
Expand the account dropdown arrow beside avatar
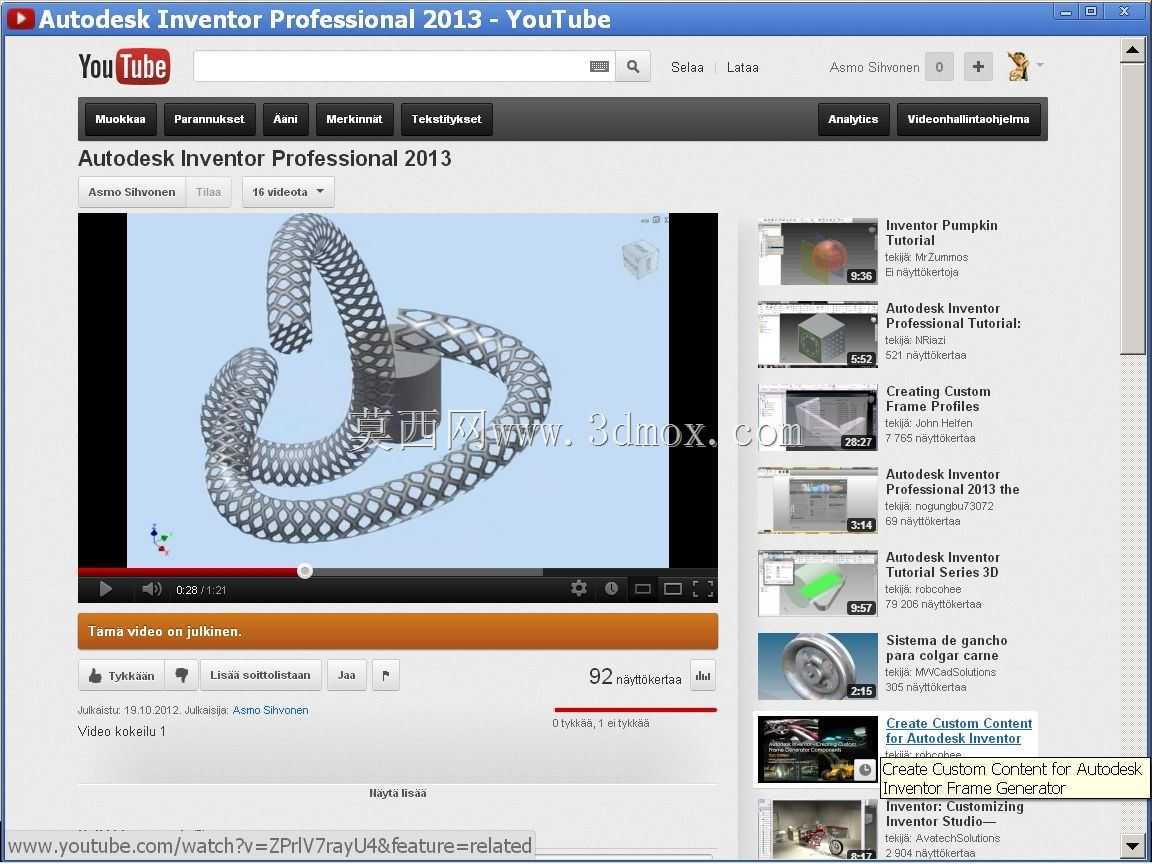coord(1040,65)
